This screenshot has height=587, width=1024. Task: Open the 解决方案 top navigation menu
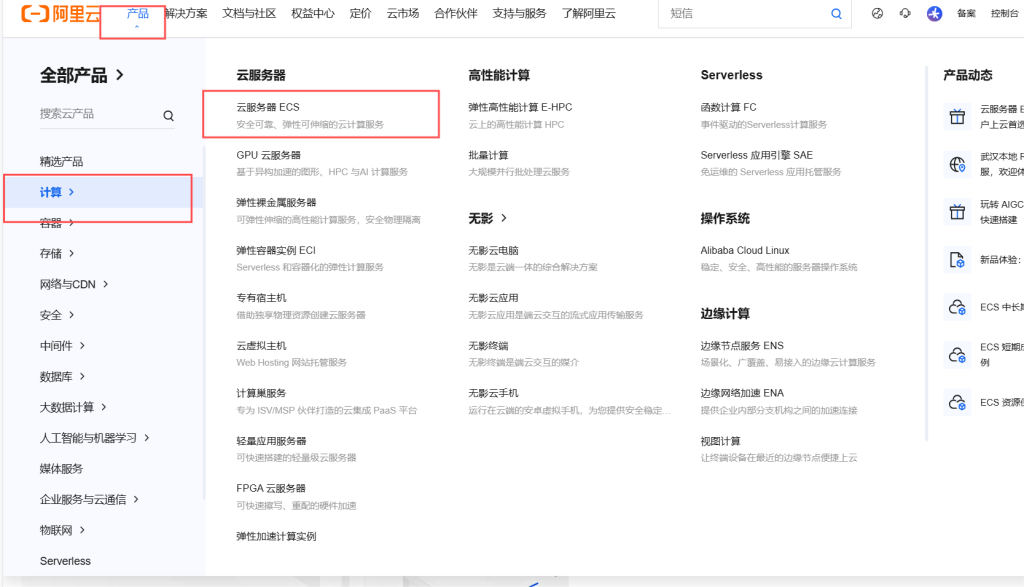pyautogui.click(x=186, y=14)
